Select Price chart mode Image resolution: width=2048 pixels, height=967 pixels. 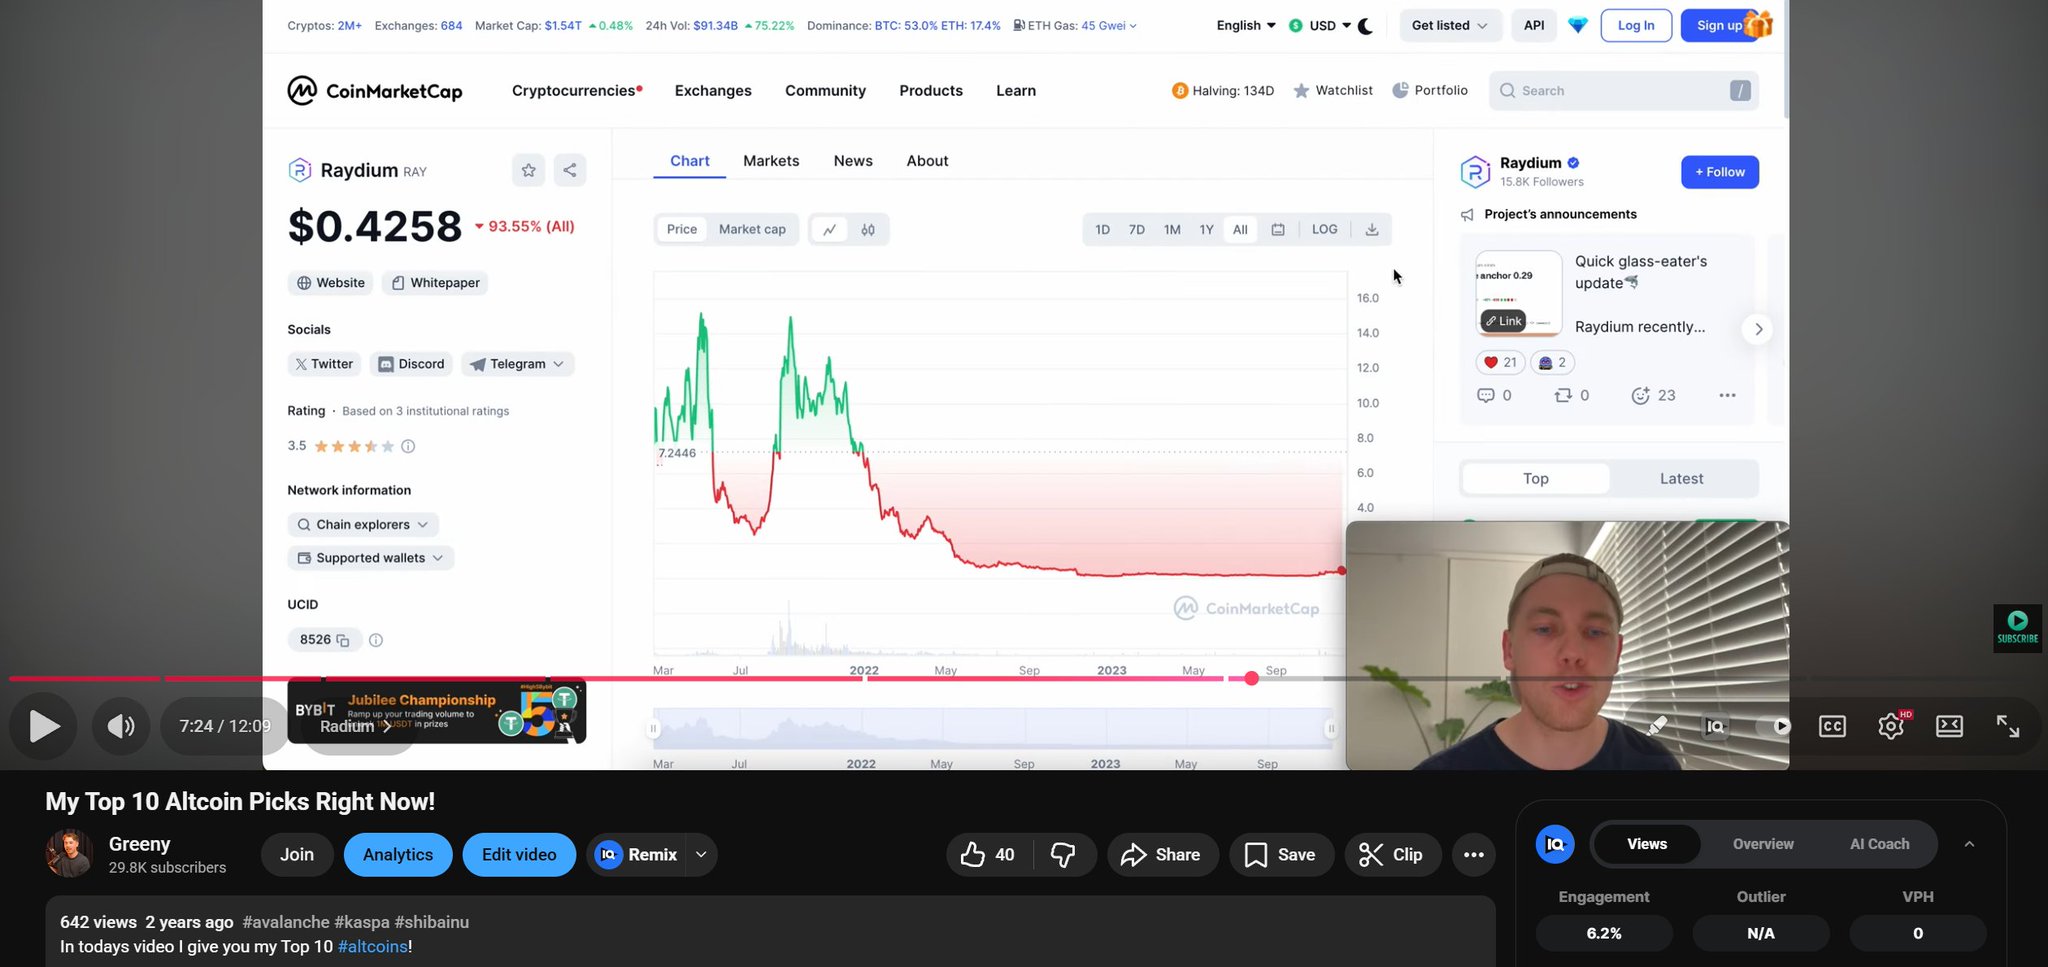pyautogui.click(x=682, y=229)
